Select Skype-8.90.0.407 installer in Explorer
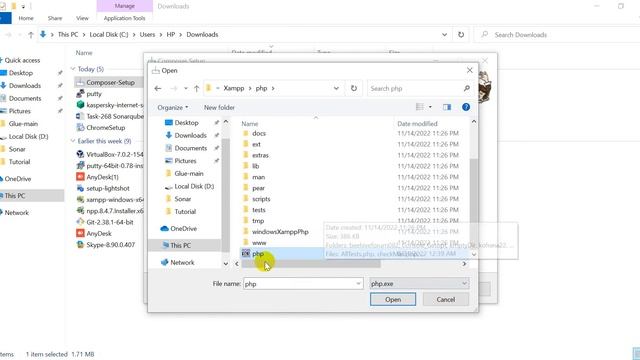This screenshot has width=640, height=360. 110,244
